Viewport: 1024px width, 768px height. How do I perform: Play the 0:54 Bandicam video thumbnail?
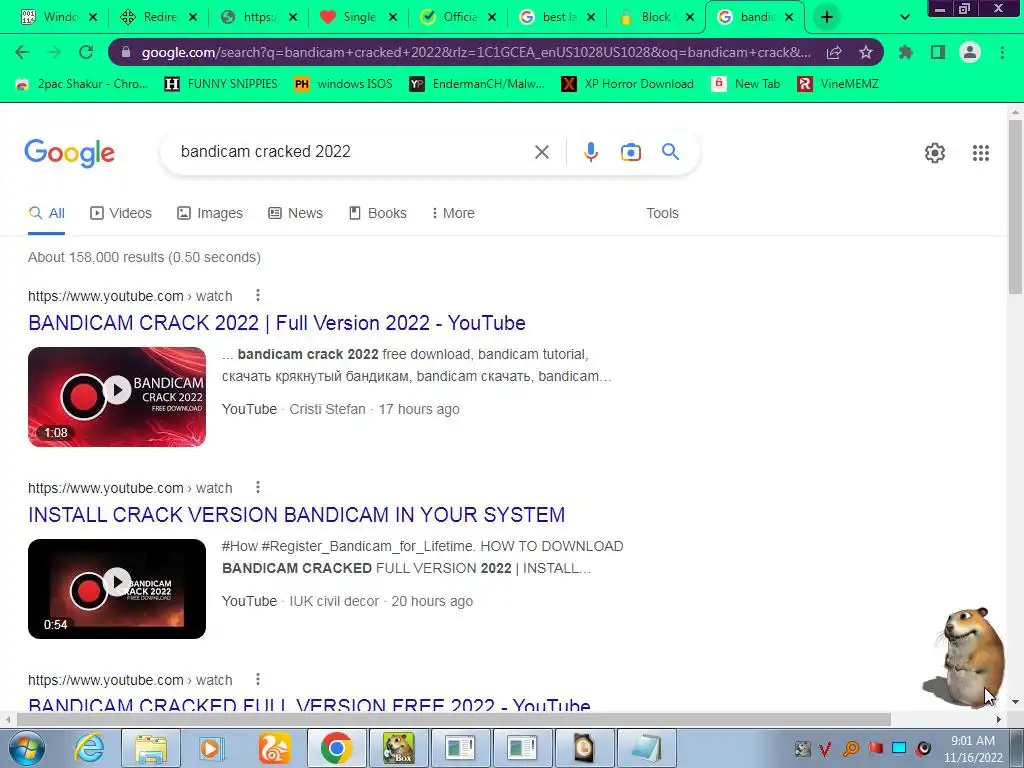(117, 589)
